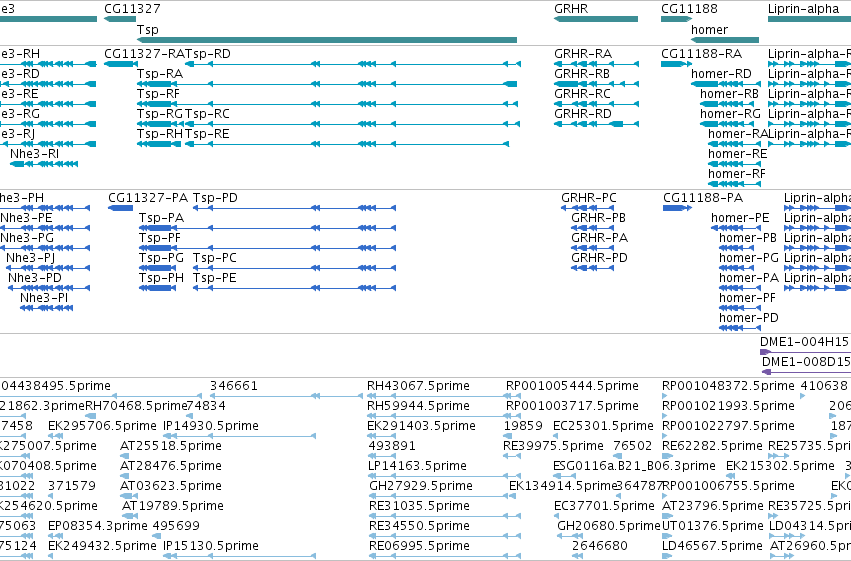Select the CG11188 gene label
851x561 pixels.
tap(689, 9)
